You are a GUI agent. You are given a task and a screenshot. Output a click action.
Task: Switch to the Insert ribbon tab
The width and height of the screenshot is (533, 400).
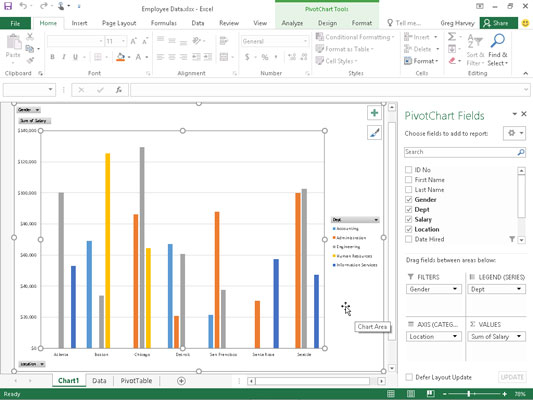pos(79,23)
